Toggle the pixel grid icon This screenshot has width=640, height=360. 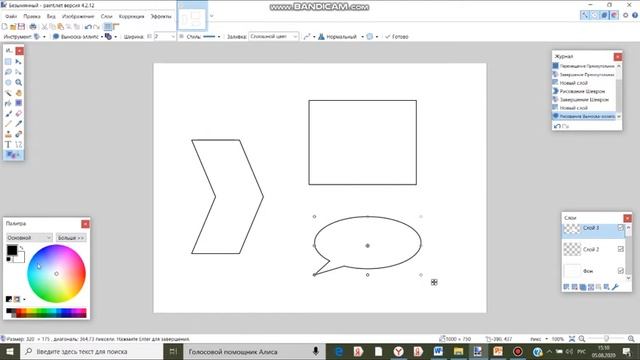[x=108, y=27]
